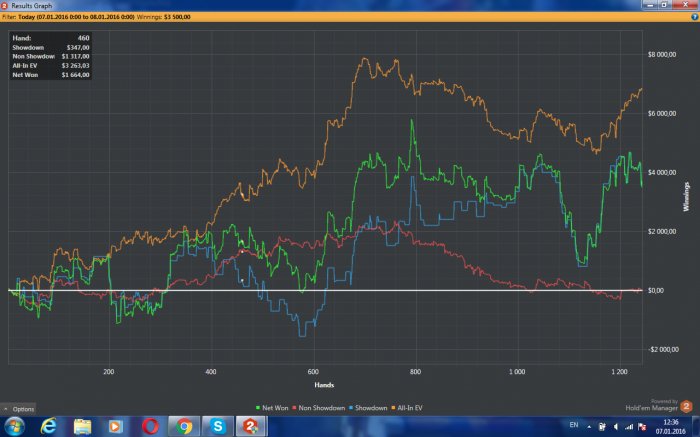Click the Results Graph window icon
700x437 pixels.
4,5
